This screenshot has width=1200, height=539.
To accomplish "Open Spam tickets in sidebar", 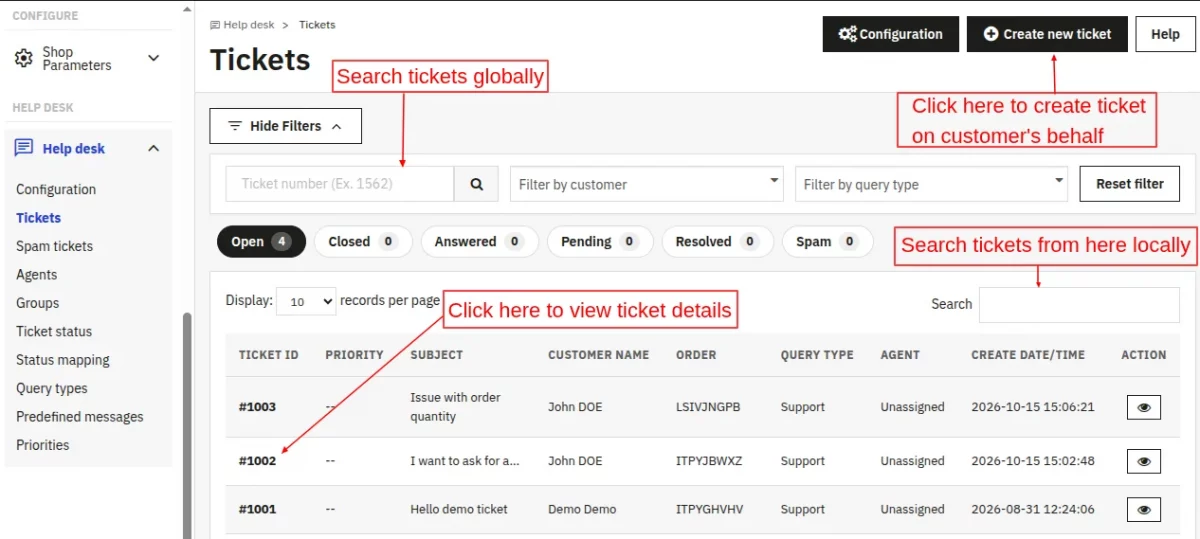I will pyautogui.click(x=54, y=246).
